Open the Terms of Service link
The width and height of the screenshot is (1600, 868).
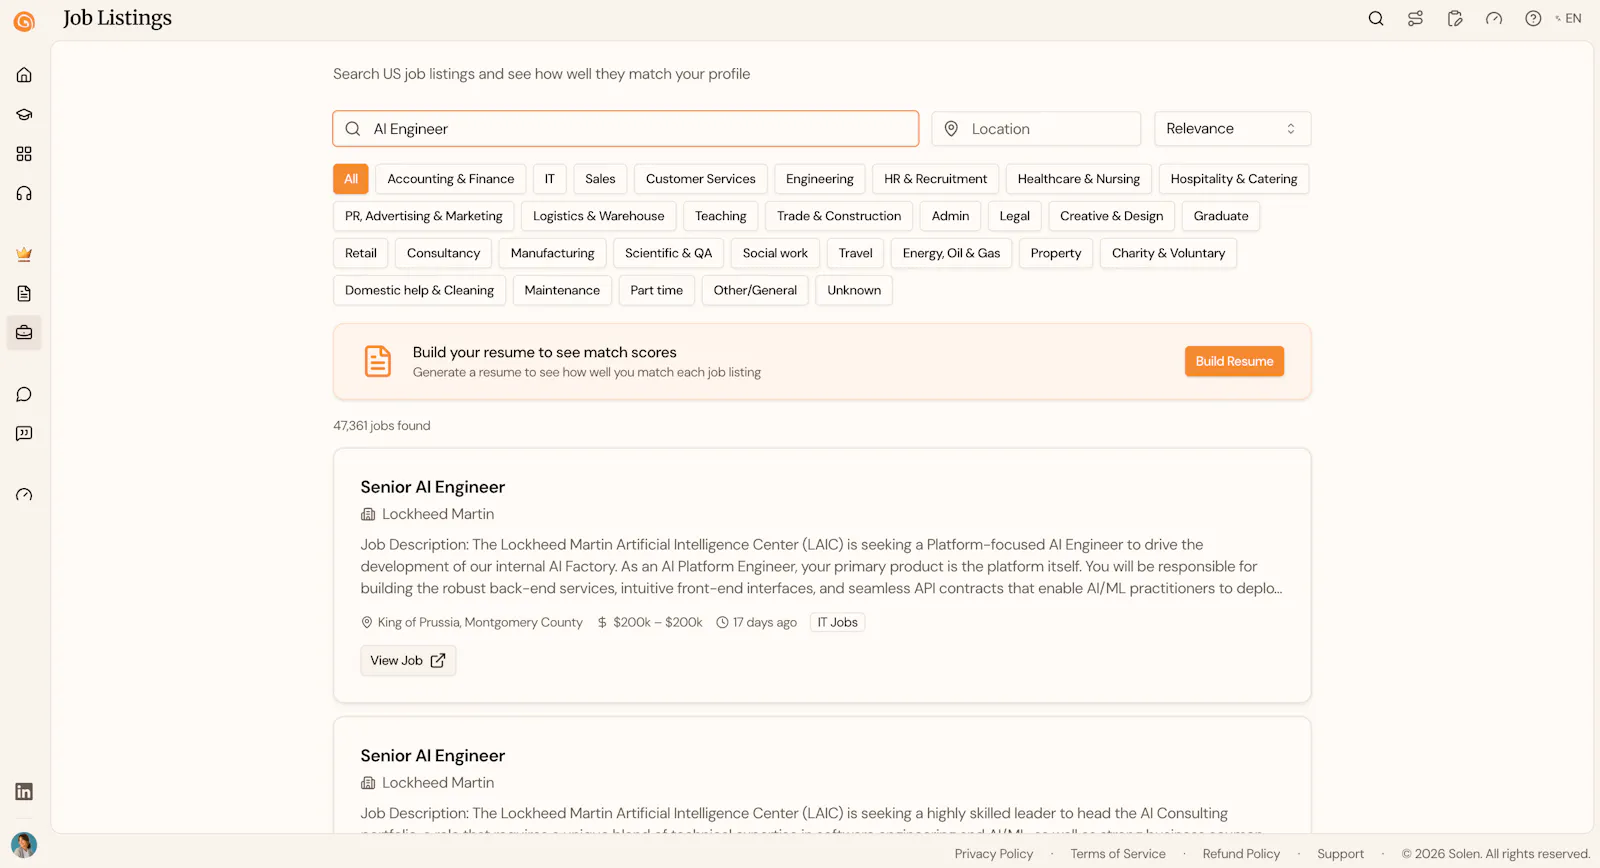[1118, 854]
